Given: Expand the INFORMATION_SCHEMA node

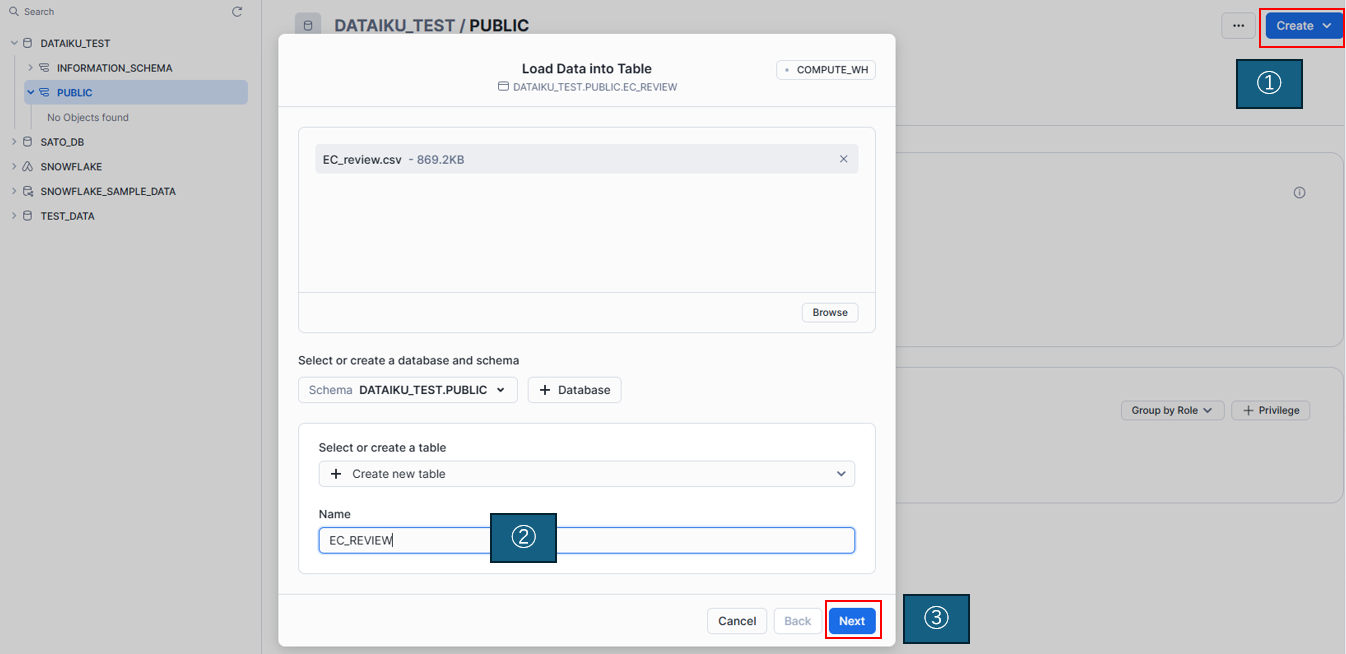Looking at the screenshot, I should [30, 68].
